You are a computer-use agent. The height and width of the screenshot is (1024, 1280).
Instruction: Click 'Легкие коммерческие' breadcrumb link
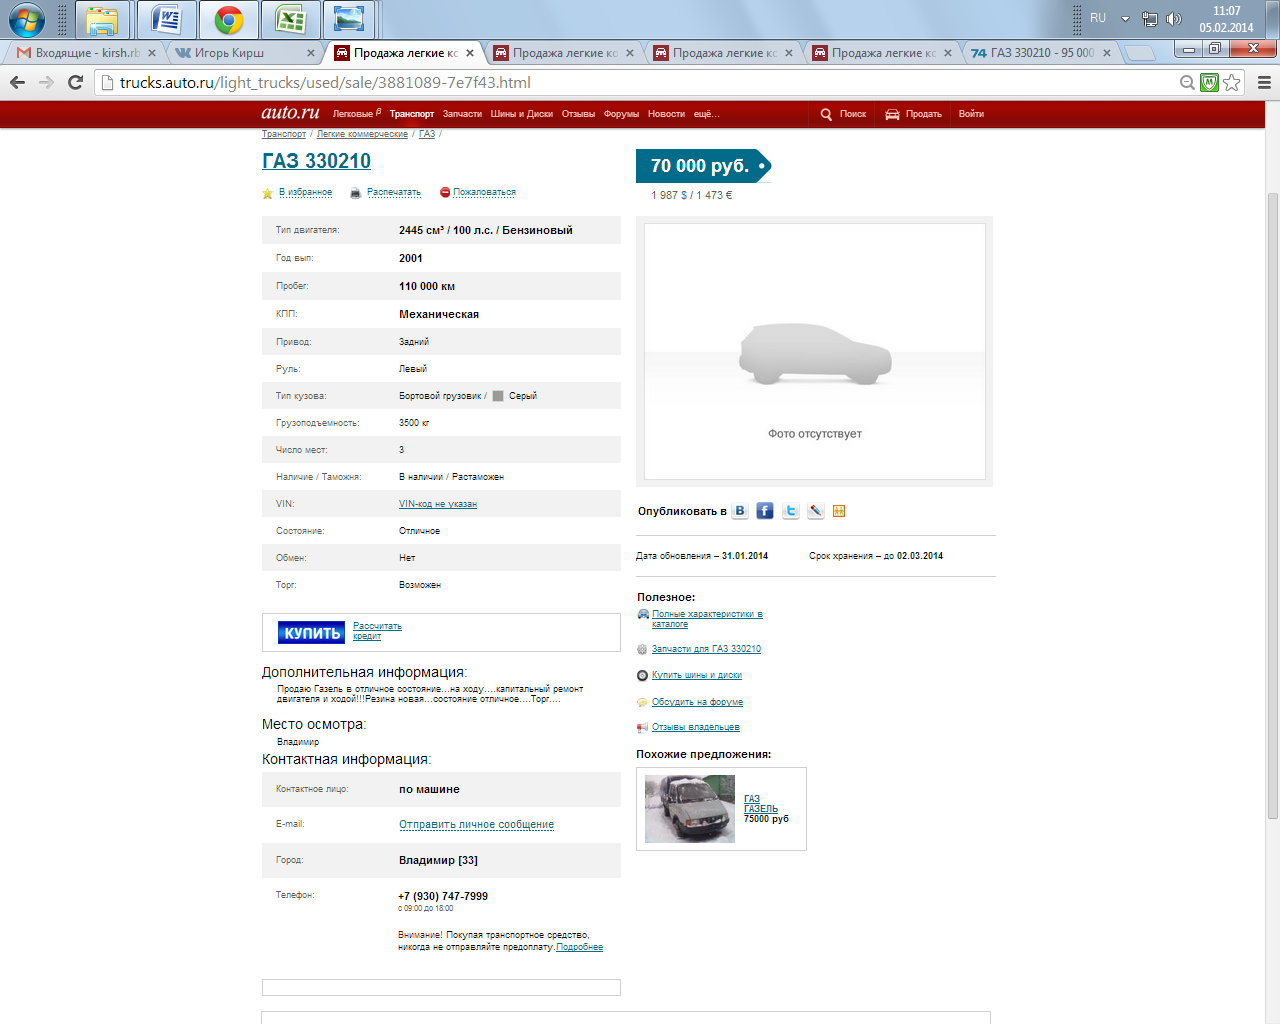click(x=362, y=134)
